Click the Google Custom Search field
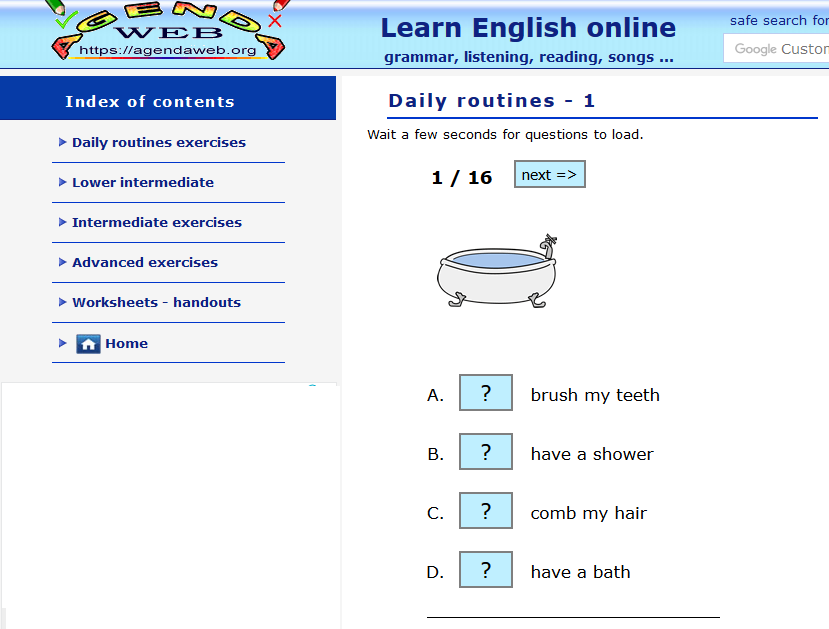 click(778, 48)
